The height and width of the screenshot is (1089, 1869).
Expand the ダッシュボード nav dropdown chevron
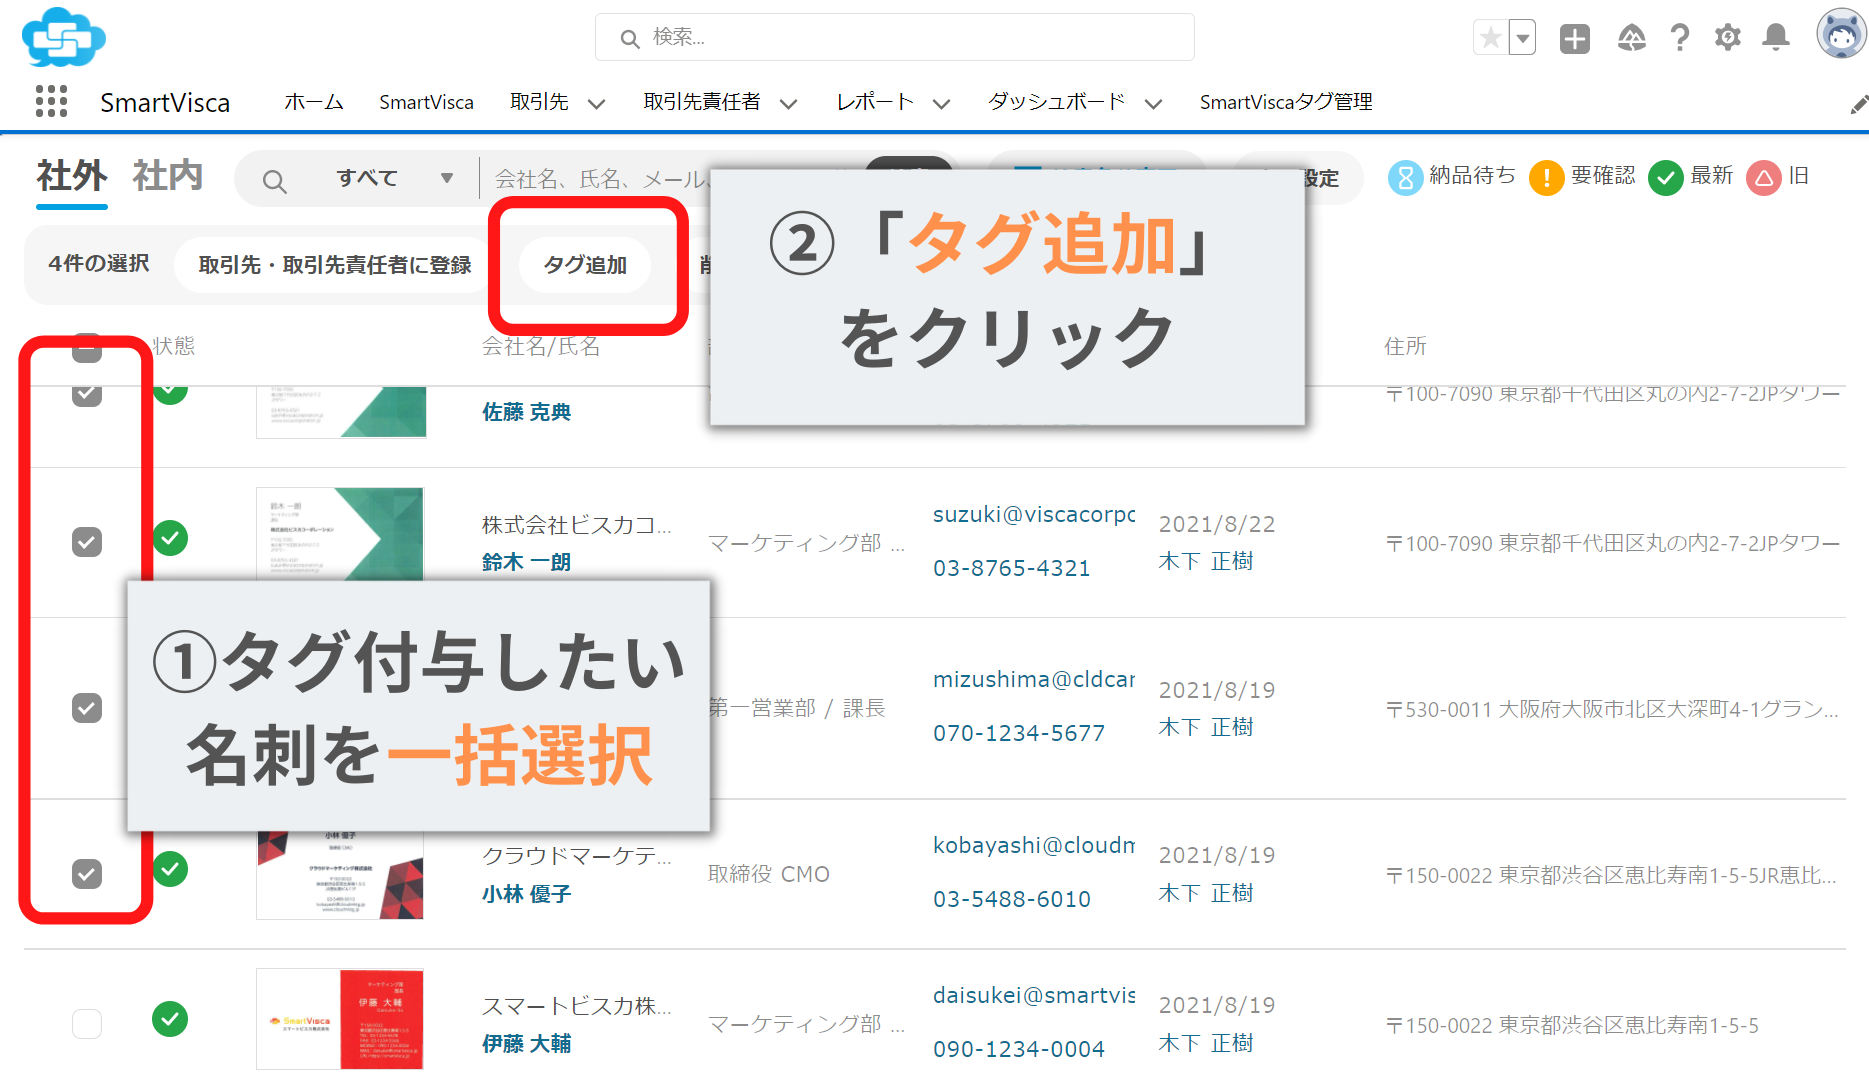click(x=1153, y=104)
